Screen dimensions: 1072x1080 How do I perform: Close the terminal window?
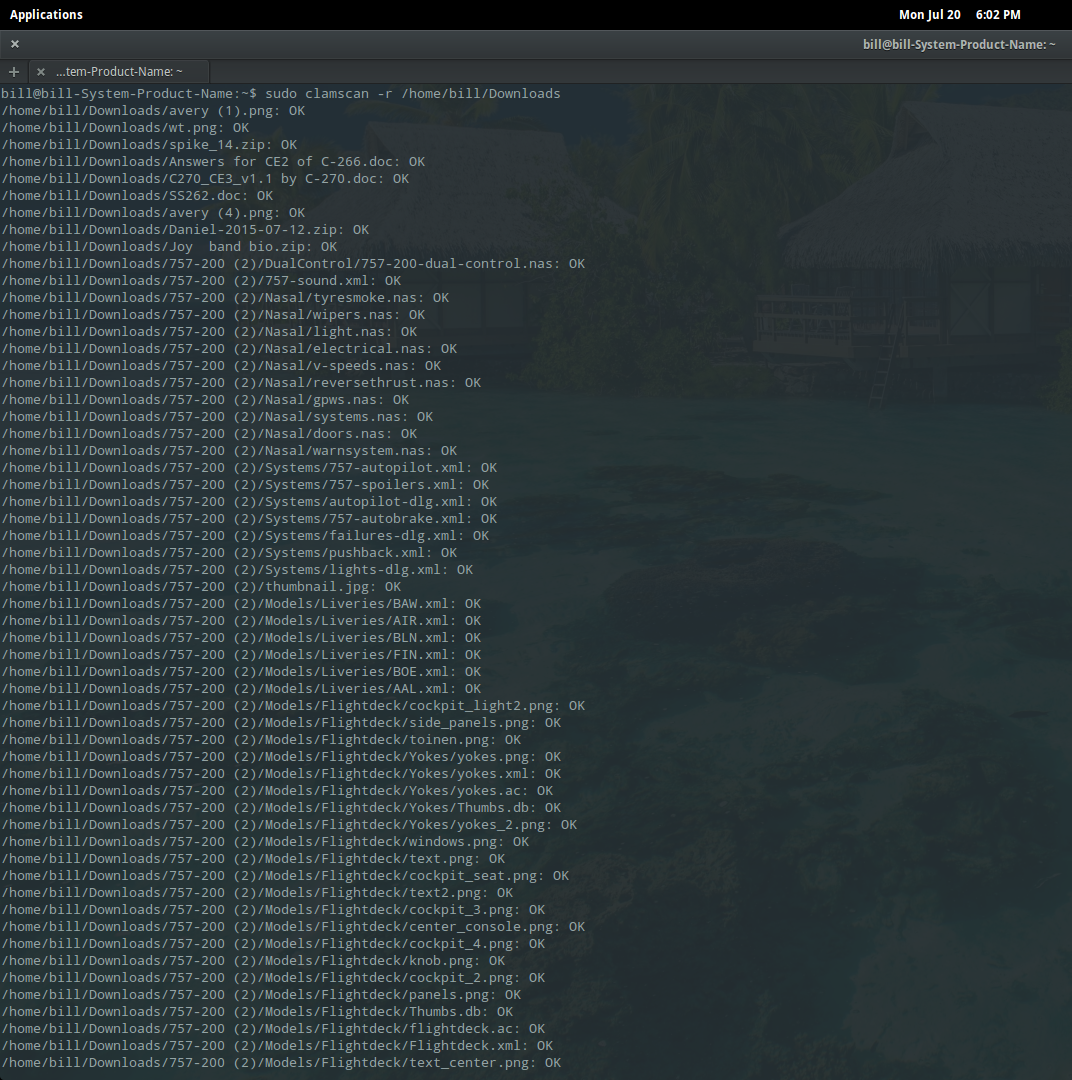click(x=15, y=44)
